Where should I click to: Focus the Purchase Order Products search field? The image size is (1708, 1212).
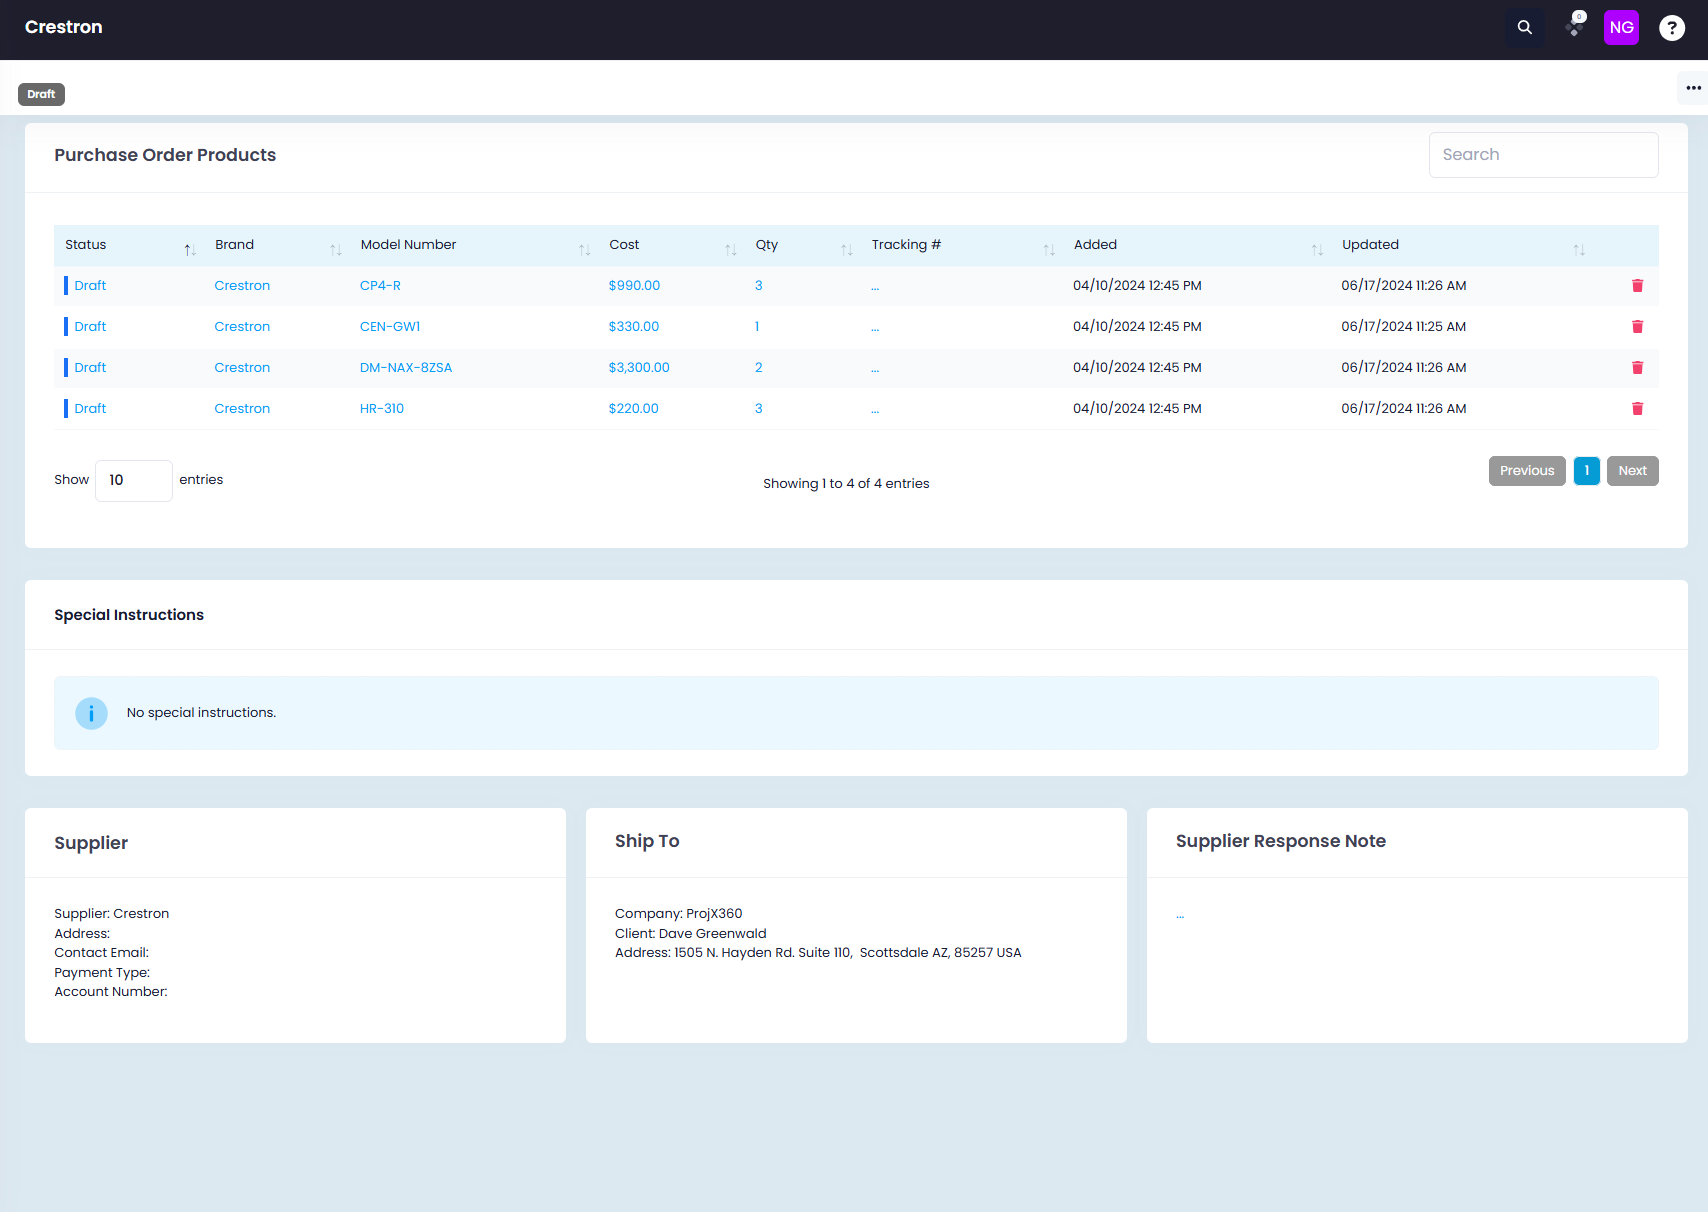tap(1543, 155)
